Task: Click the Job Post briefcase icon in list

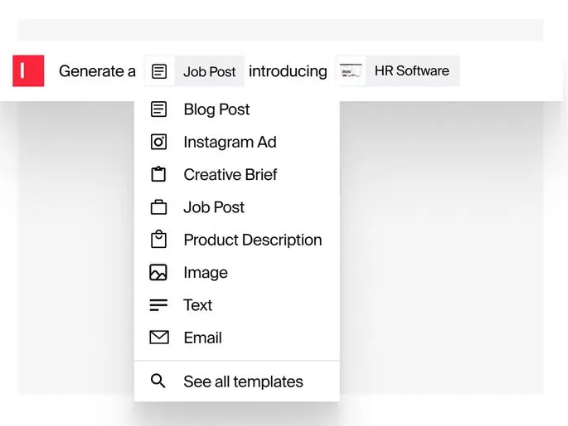Action: pyautogui.click(x=159, y=207)
